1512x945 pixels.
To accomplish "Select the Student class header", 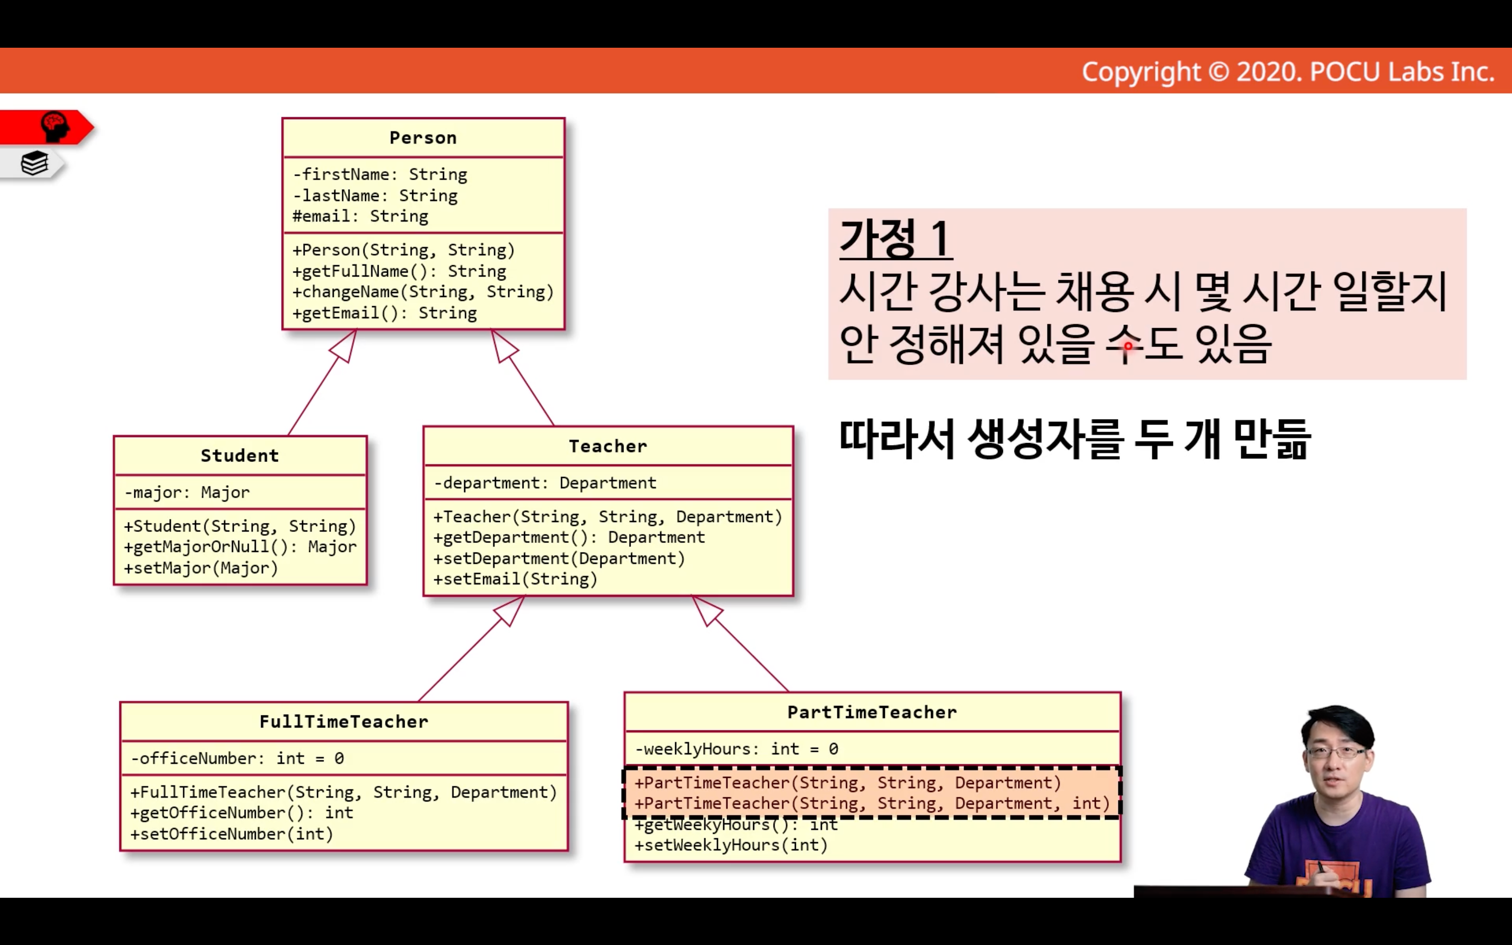I will click(240, 456).
